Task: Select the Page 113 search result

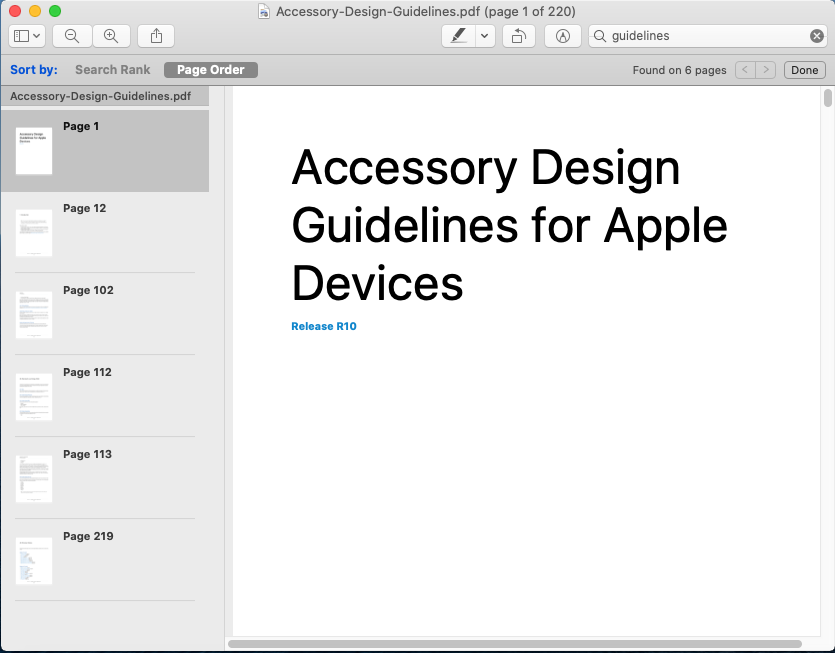Action: pos(105,479)
